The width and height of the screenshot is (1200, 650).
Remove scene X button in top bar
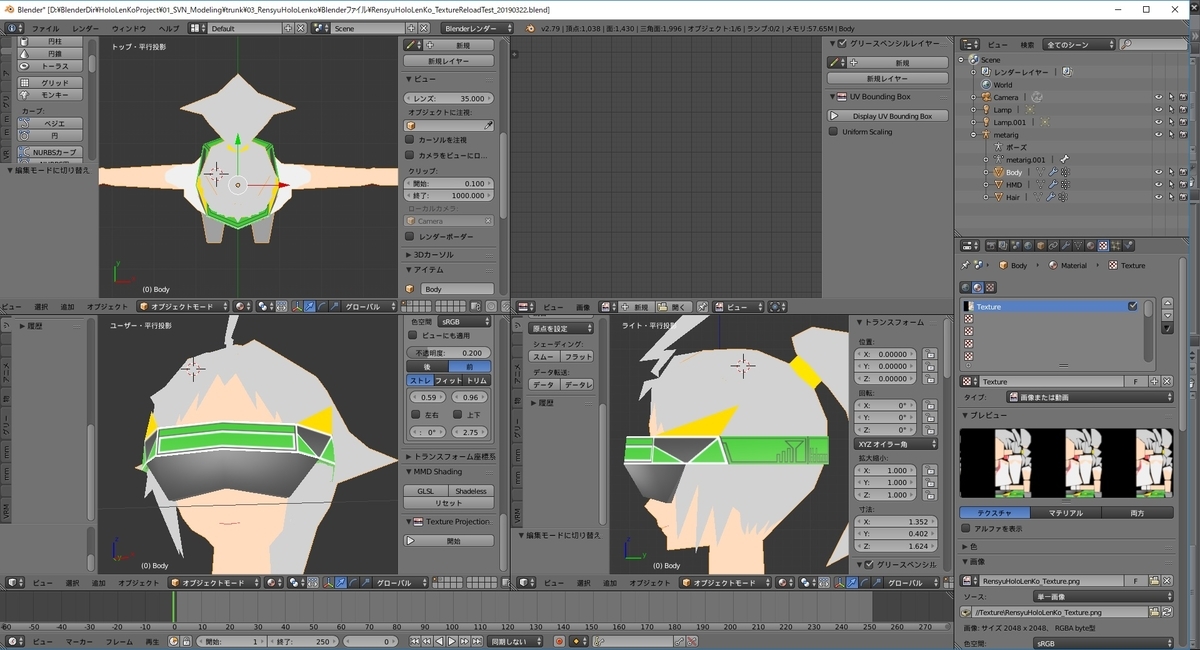coord(424,28)
